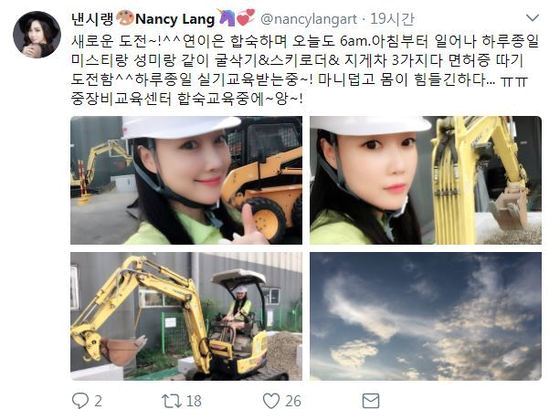Open the selfie photo with the excavator arm
The image size is (560, 420).
(426, 180)
